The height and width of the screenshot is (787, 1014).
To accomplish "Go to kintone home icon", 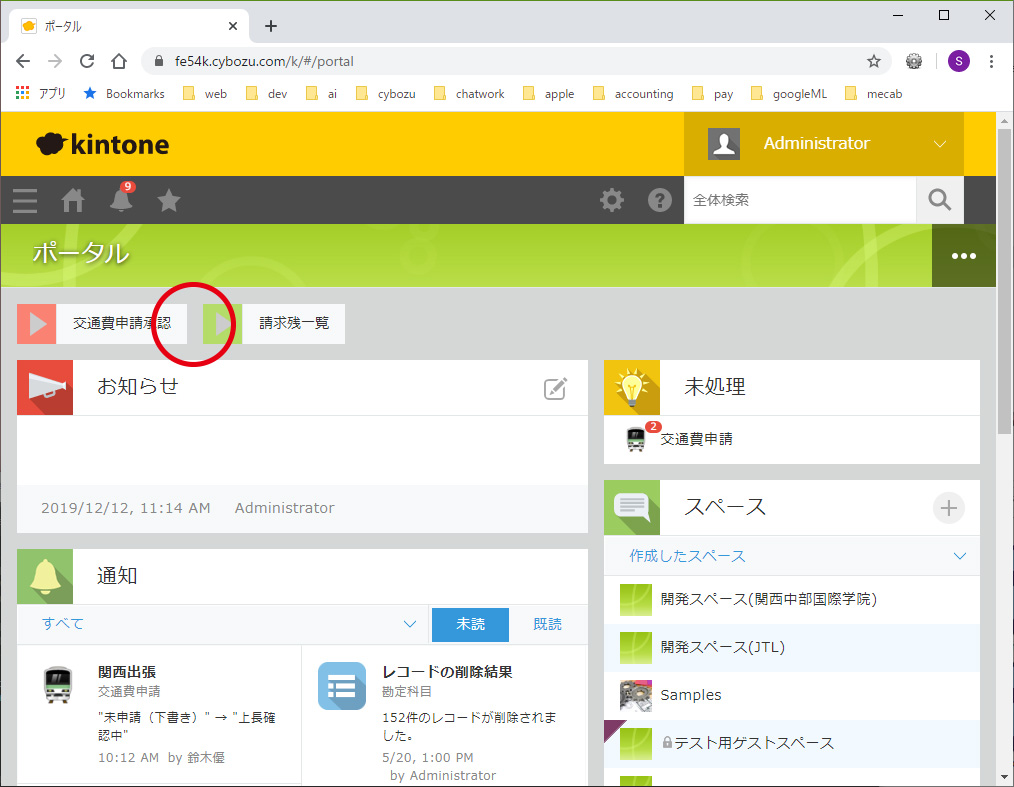I will point(72,200).
